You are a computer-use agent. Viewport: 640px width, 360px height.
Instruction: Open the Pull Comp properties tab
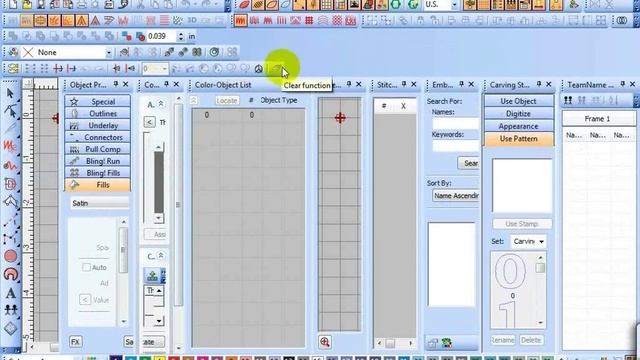(98, 149)
